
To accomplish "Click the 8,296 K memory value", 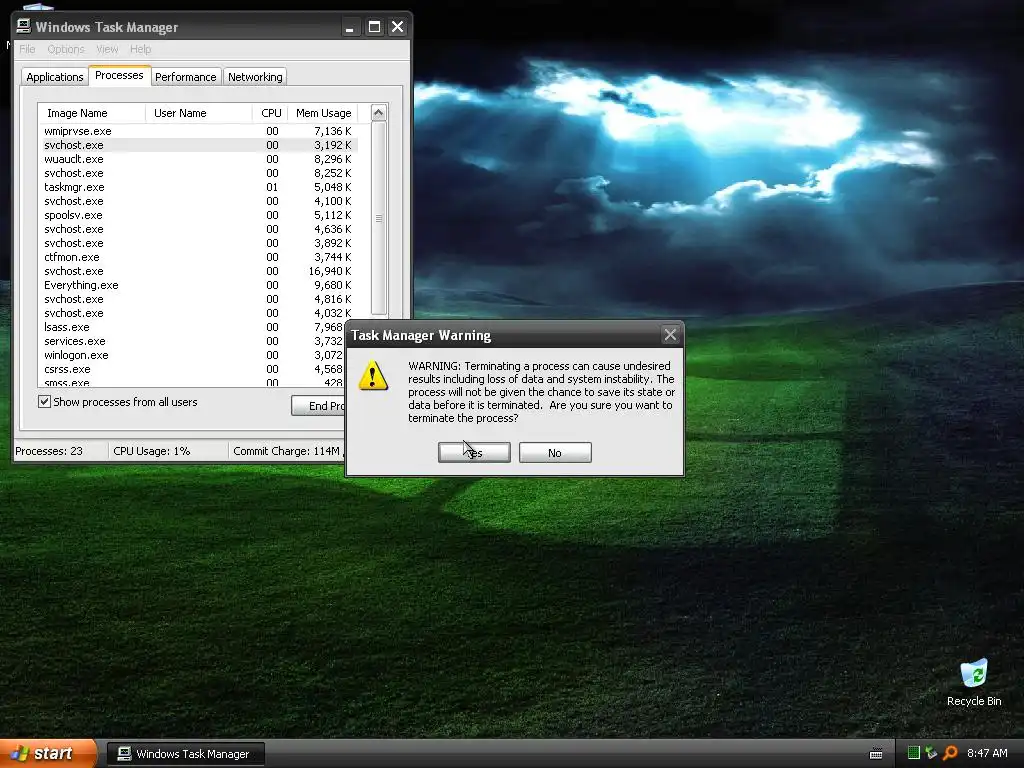I will click(332, 159).
